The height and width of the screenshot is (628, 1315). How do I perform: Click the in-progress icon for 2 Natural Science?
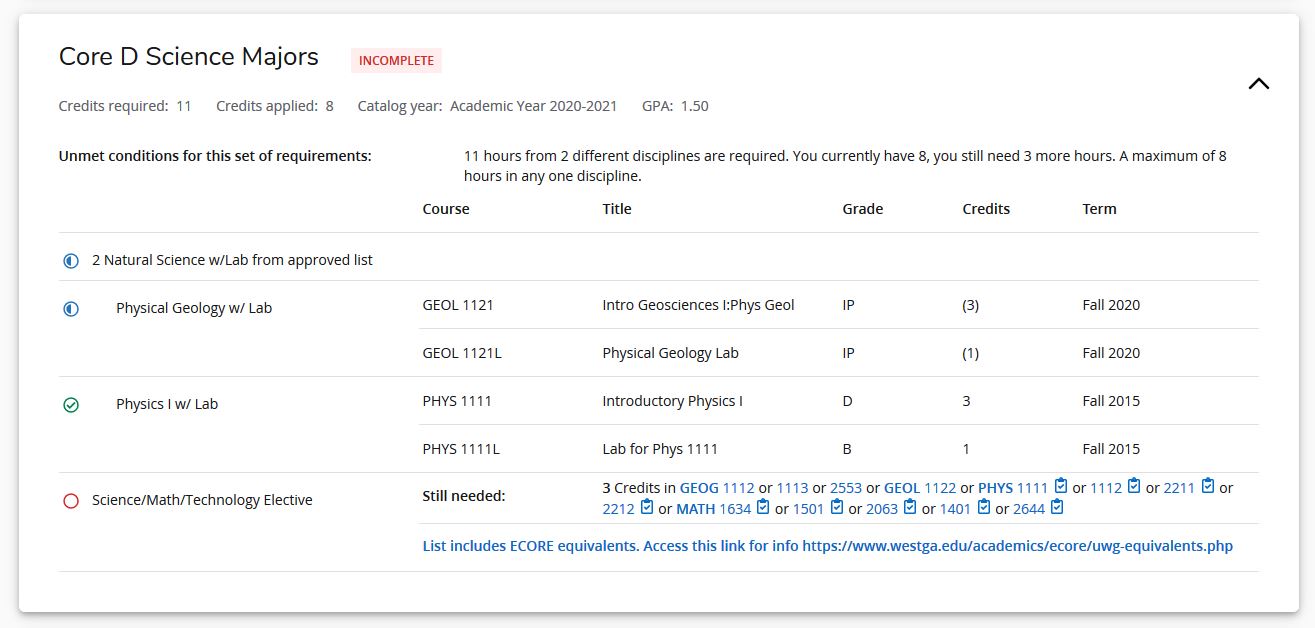(71, 261)
